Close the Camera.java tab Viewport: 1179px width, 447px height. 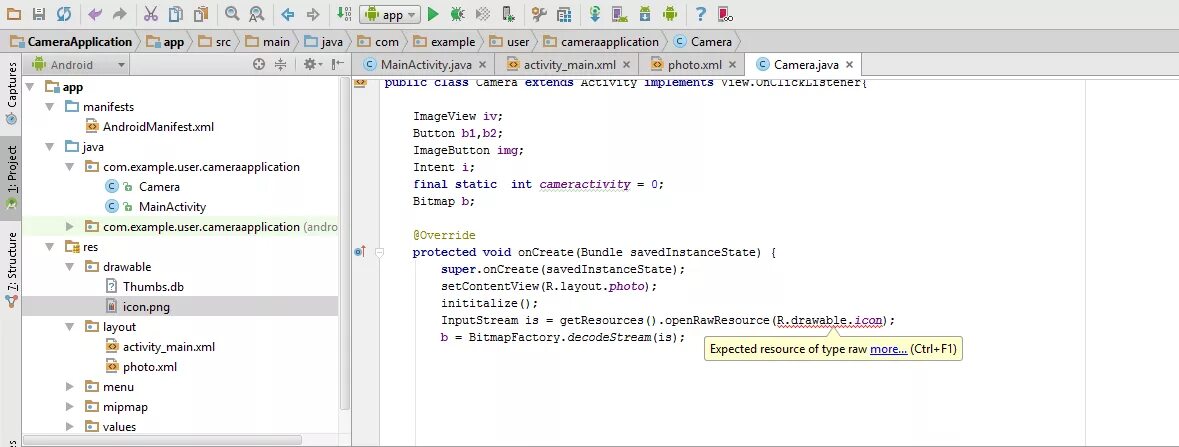tap(849, 65)
